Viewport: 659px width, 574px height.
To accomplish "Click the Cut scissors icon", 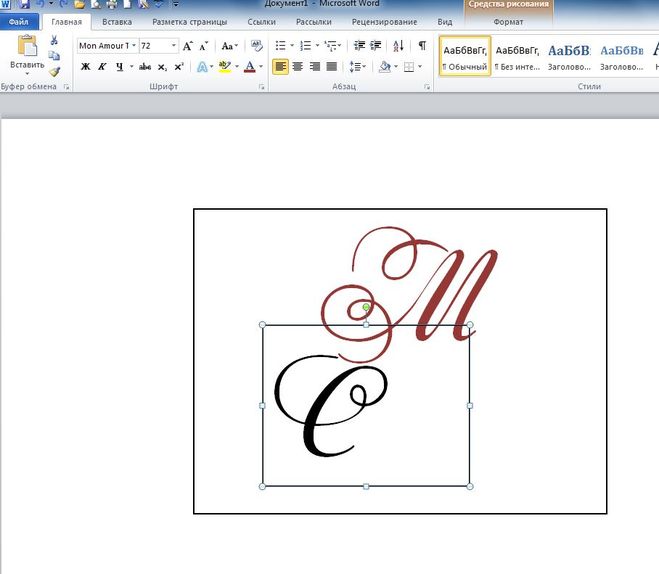I will pyautogui.click(x=54, y=41).
